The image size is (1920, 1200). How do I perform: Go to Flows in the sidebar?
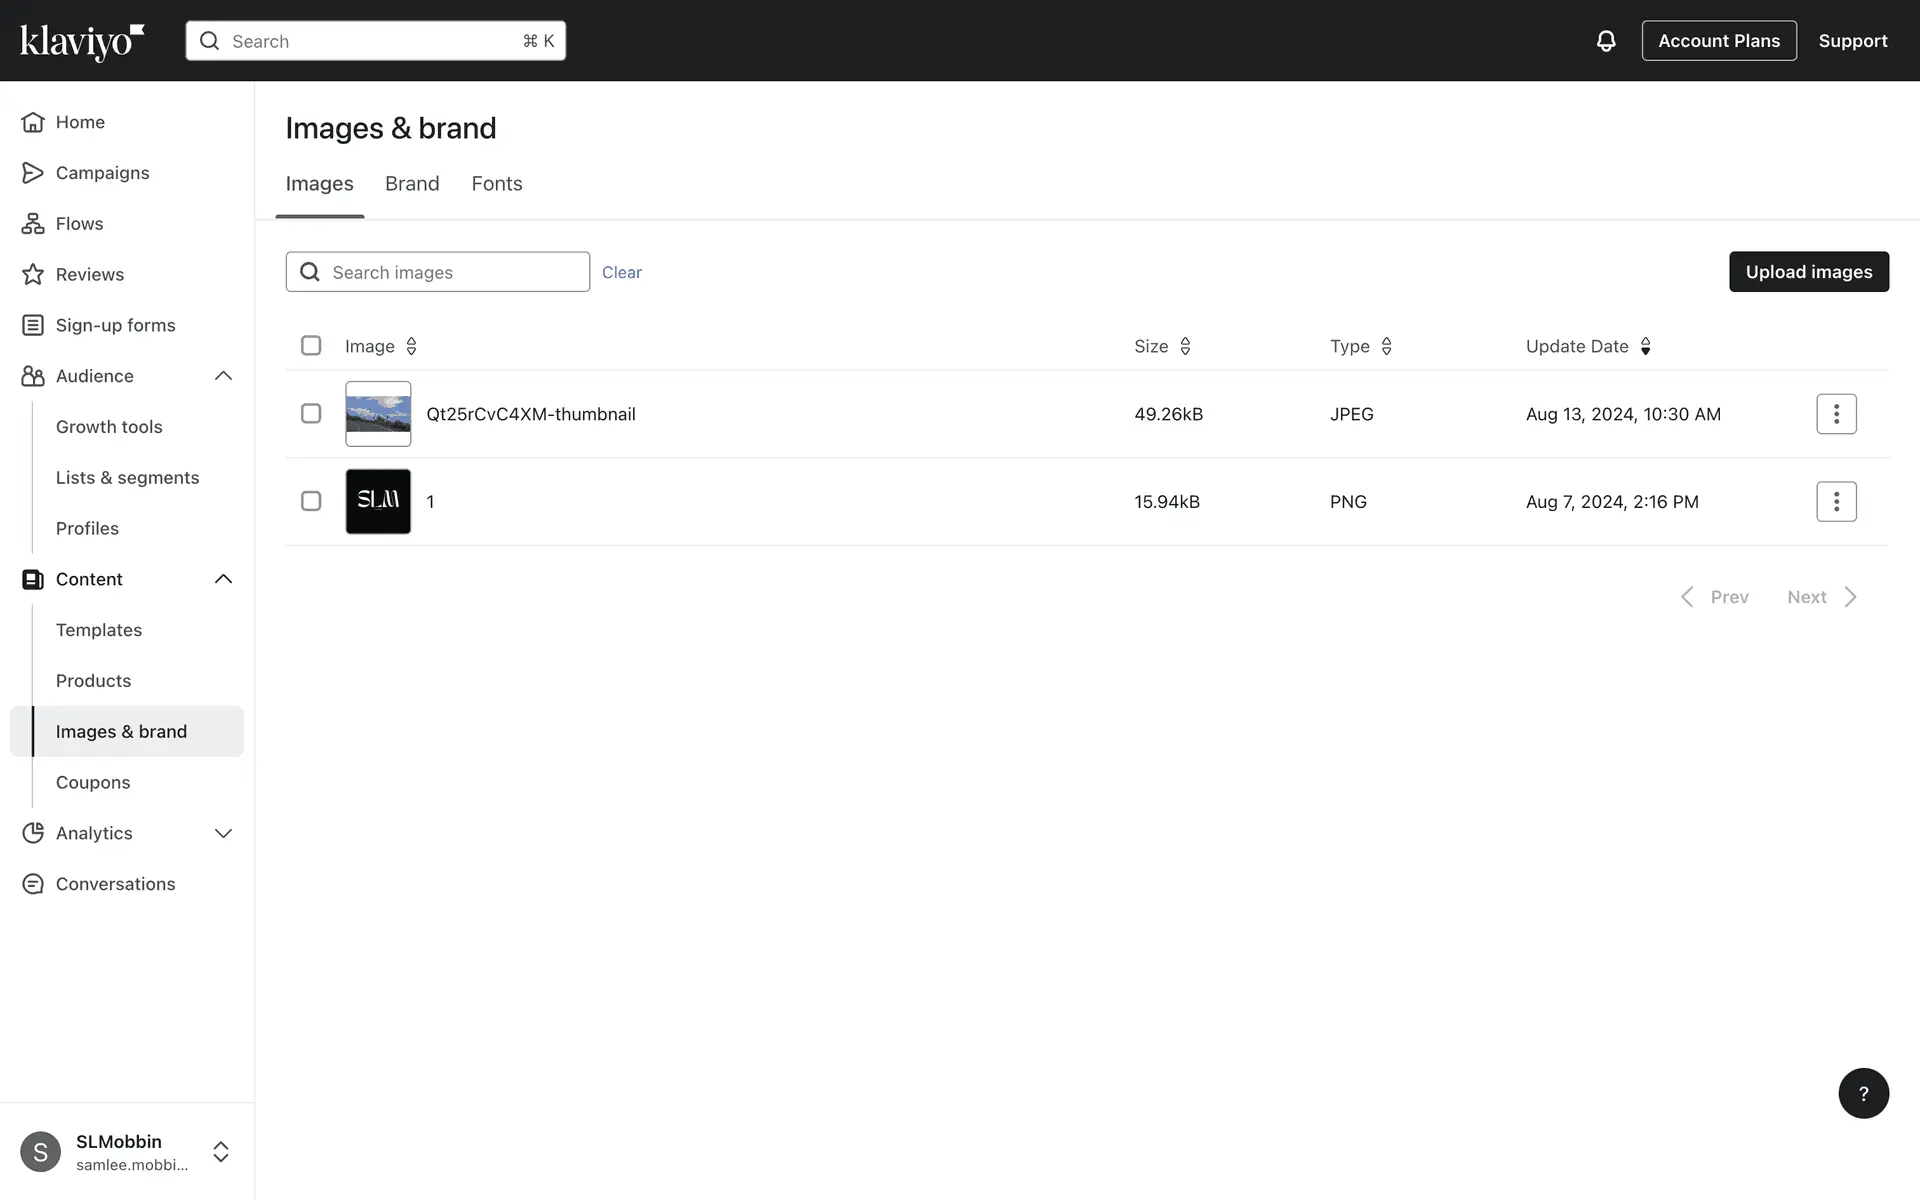(x=79, y=224)
